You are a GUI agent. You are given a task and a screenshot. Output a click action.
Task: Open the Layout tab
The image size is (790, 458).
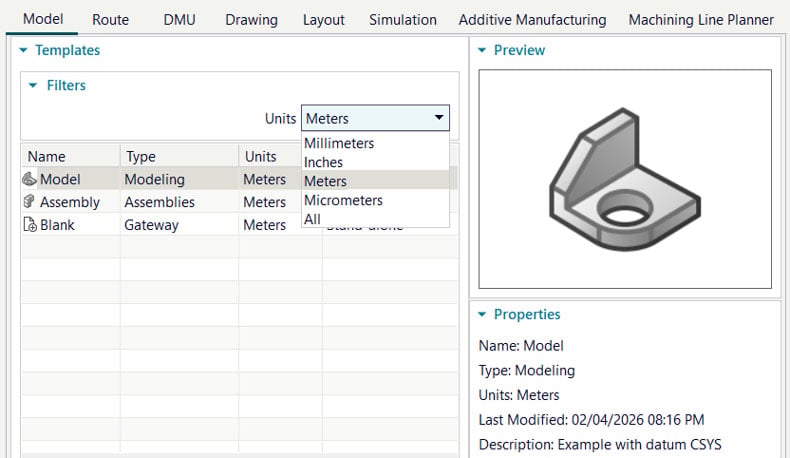click(323, 20)
